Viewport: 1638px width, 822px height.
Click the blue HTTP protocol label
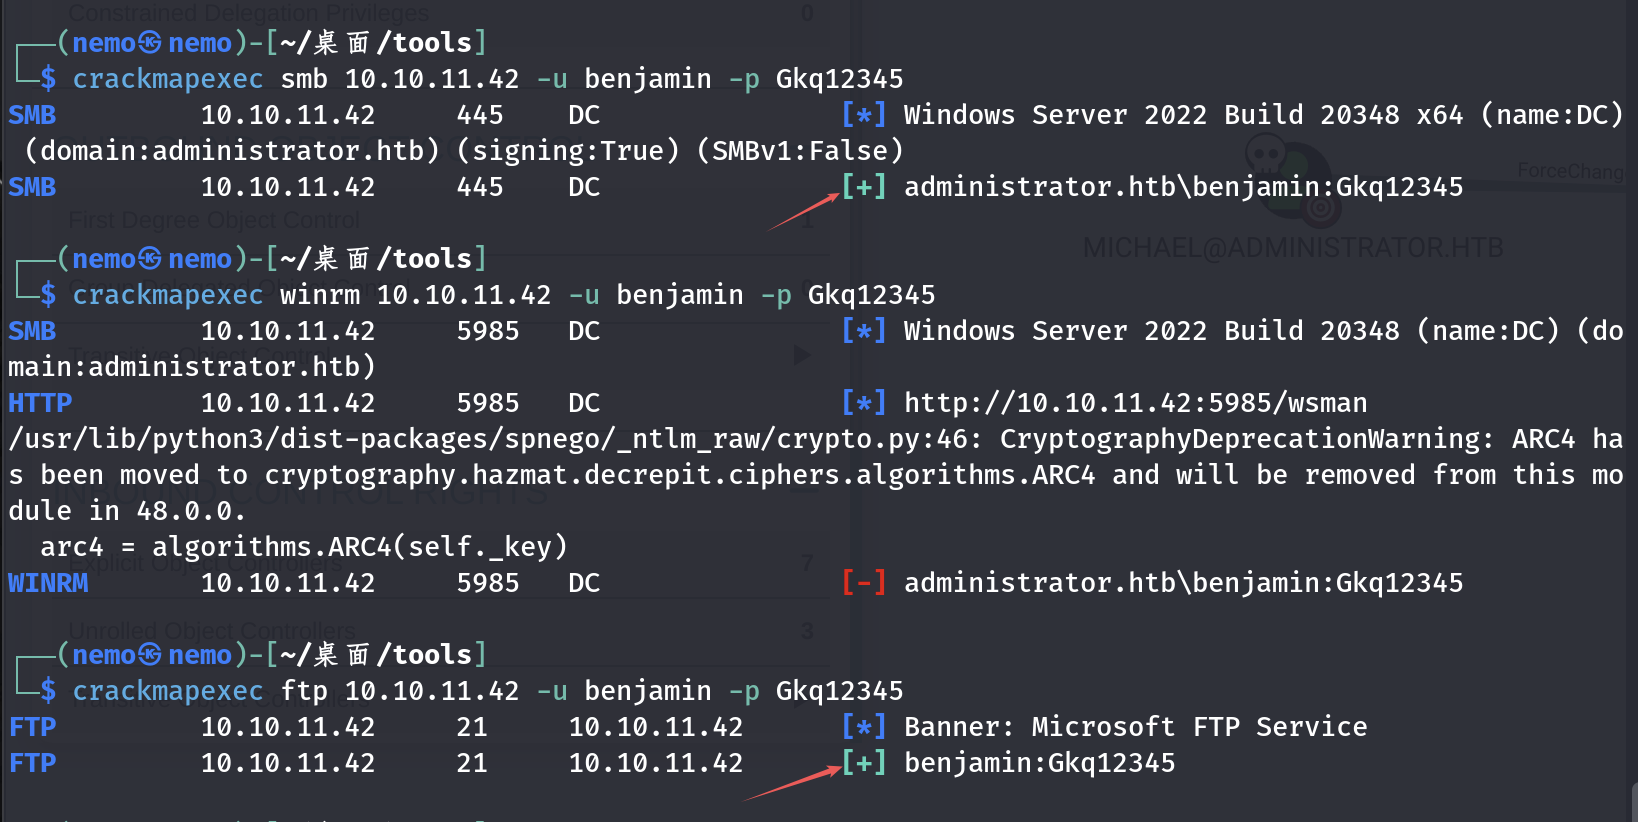(x=40, y=403)
